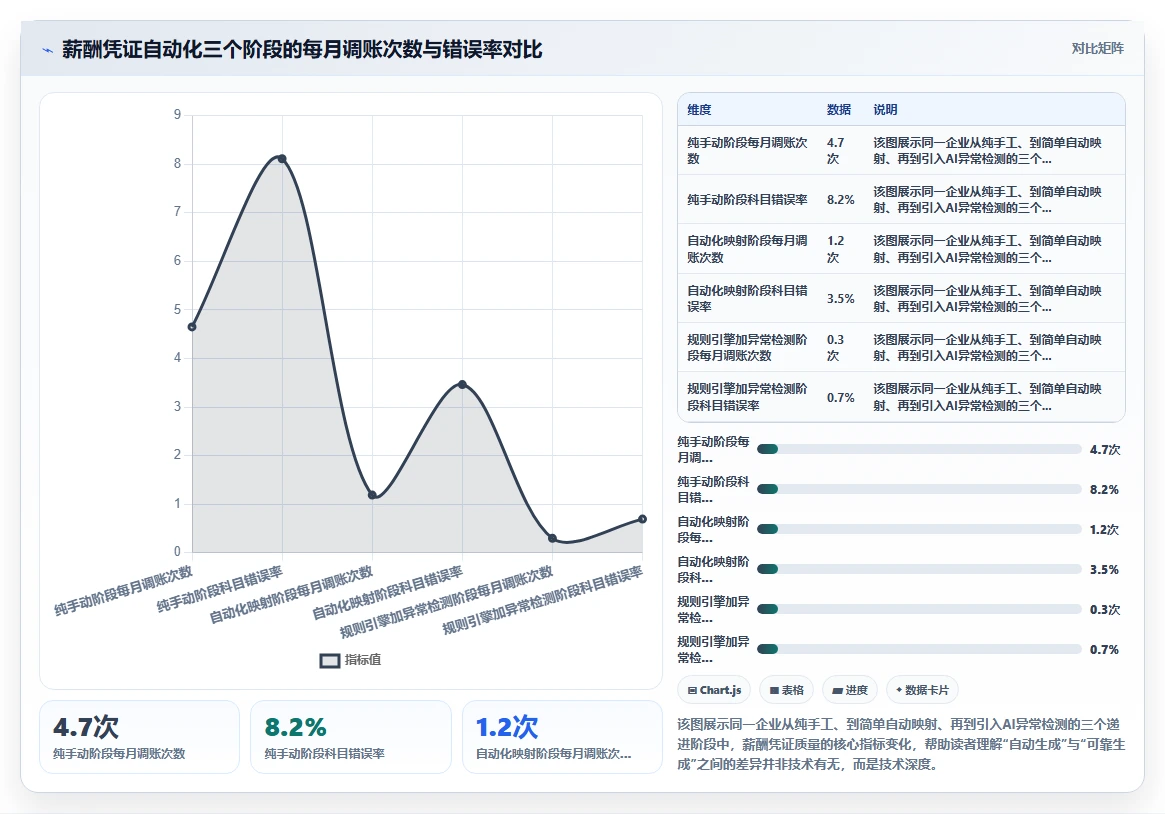1165x814 pixels.
Task: Select table cell 规则引擎加异常检测阶段科目错误率
Action: click(747, 397)
